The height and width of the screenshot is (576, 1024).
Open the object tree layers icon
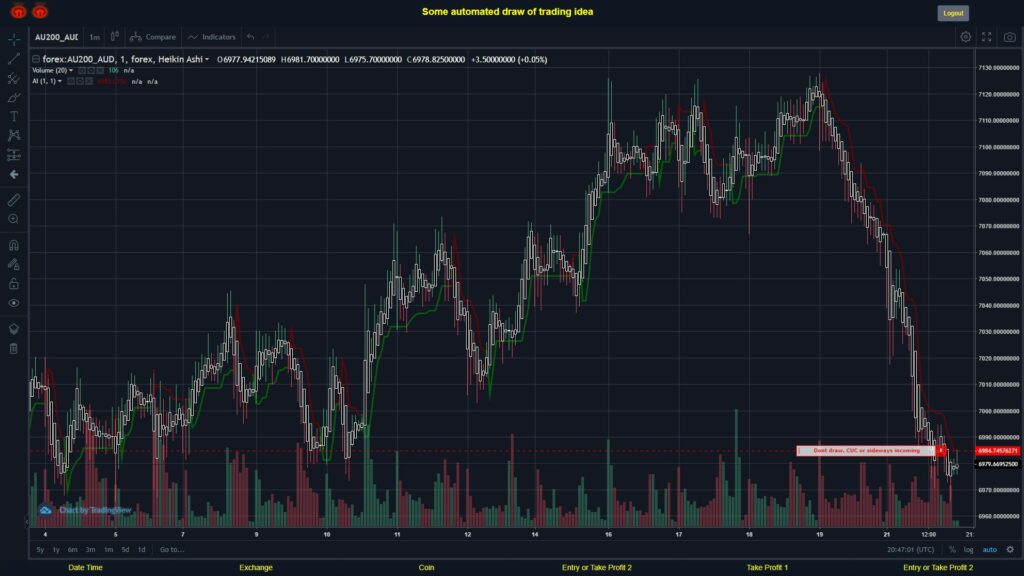14,328
